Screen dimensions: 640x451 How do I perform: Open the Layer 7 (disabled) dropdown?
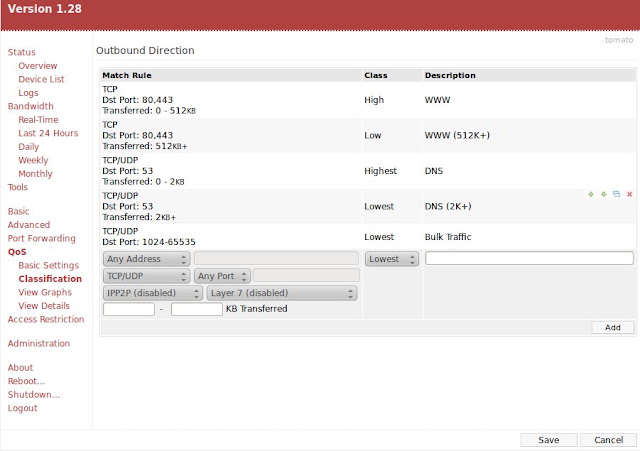coord(282,293)
